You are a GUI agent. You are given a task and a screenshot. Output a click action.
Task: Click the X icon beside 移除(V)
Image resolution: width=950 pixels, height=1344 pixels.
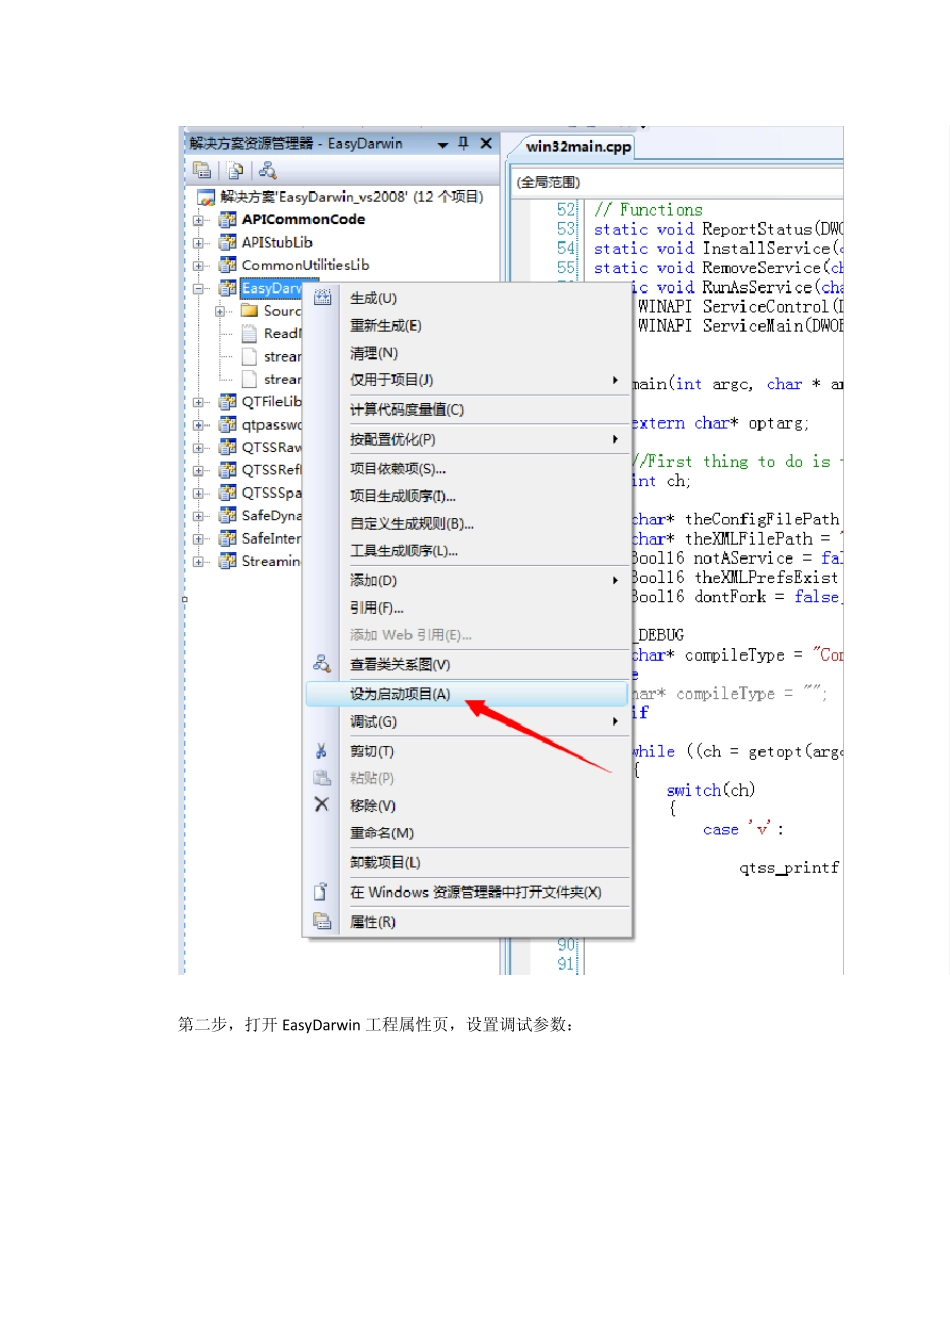[x=322, y=804]
